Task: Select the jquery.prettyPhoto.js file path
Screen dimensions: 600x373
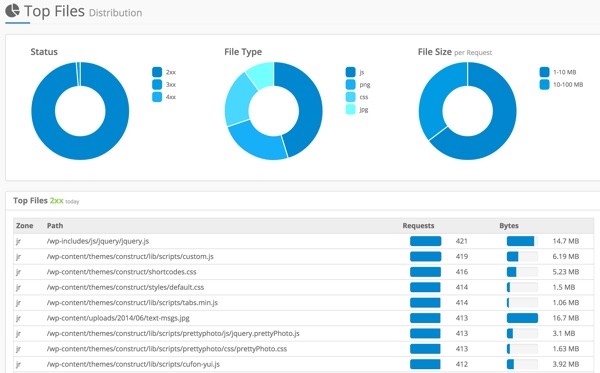Action: tap(173, 333)
